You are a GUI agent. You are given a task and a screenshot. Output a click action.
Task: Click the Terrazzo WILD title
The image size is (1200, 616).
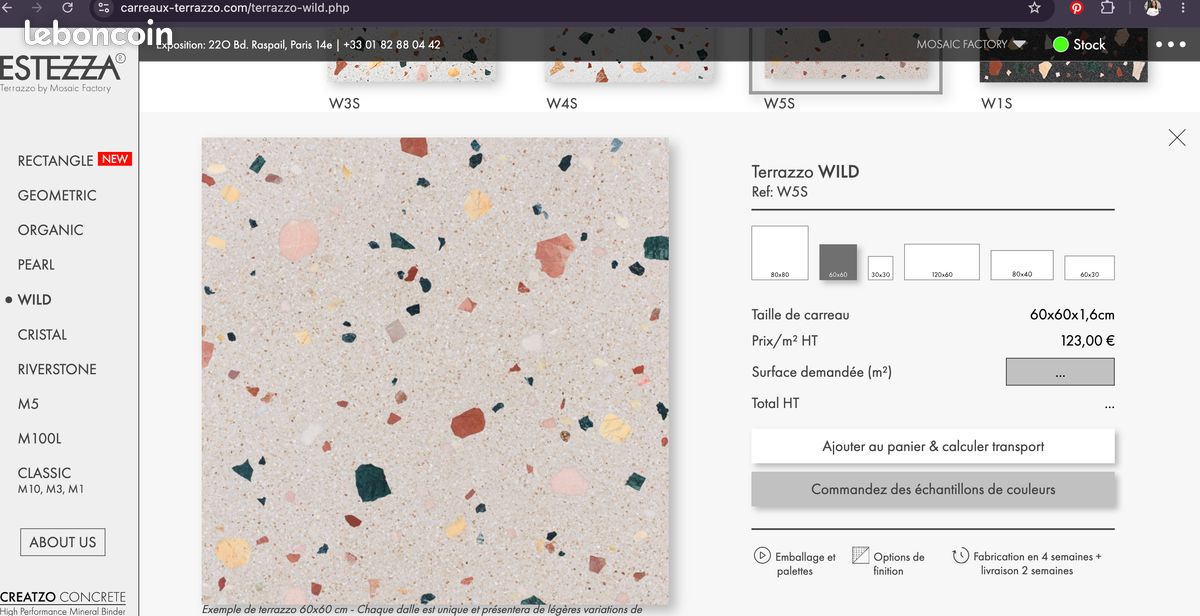(x=805, y=171)
